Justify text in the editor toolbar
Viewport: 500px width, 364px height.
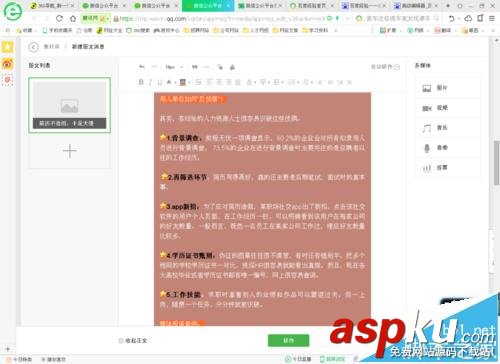(x=238, y=82)
